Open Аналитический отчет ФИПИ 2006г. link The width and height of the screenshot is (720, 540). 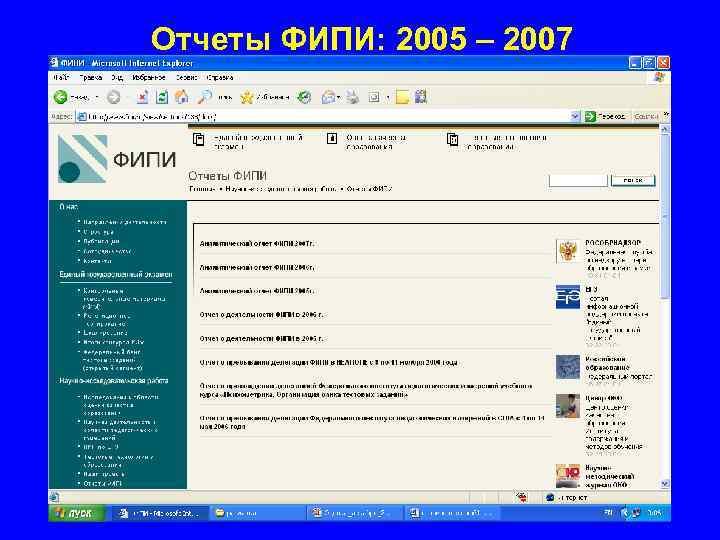(257, 267)
